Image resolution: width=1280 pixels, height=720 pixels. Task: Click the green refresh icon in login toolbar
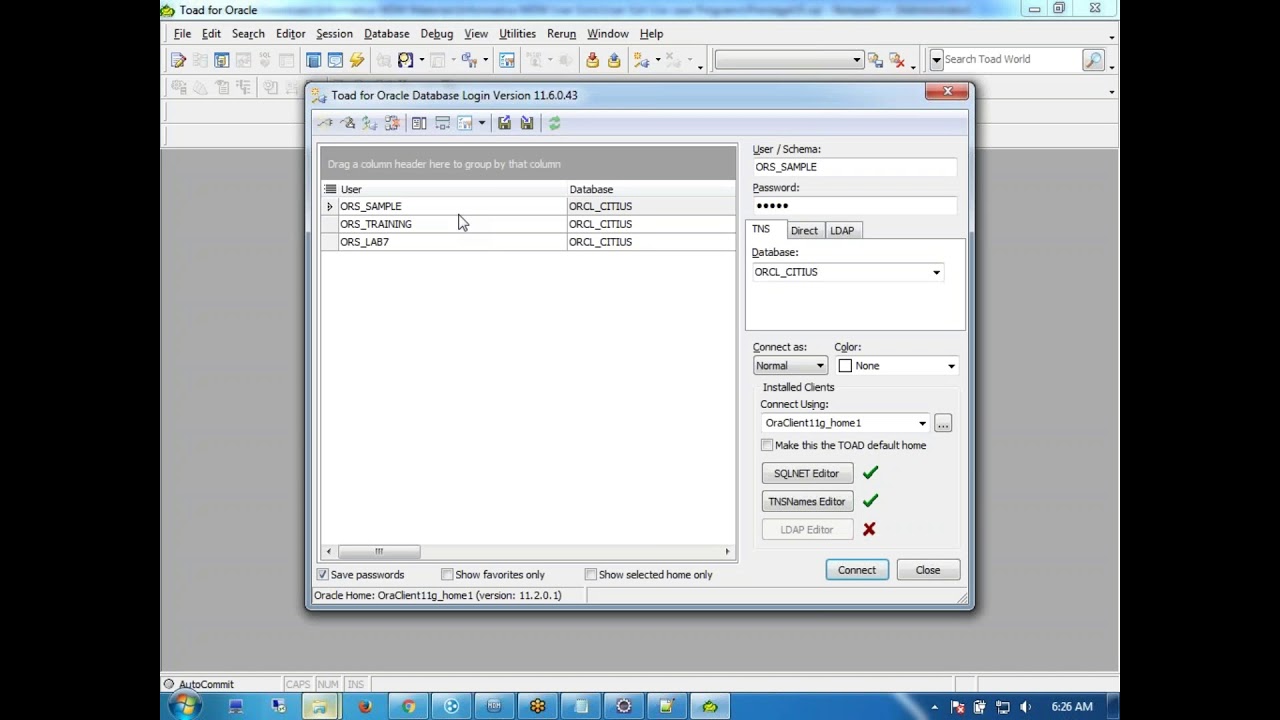pyautogui.click(x=555, y=123)
